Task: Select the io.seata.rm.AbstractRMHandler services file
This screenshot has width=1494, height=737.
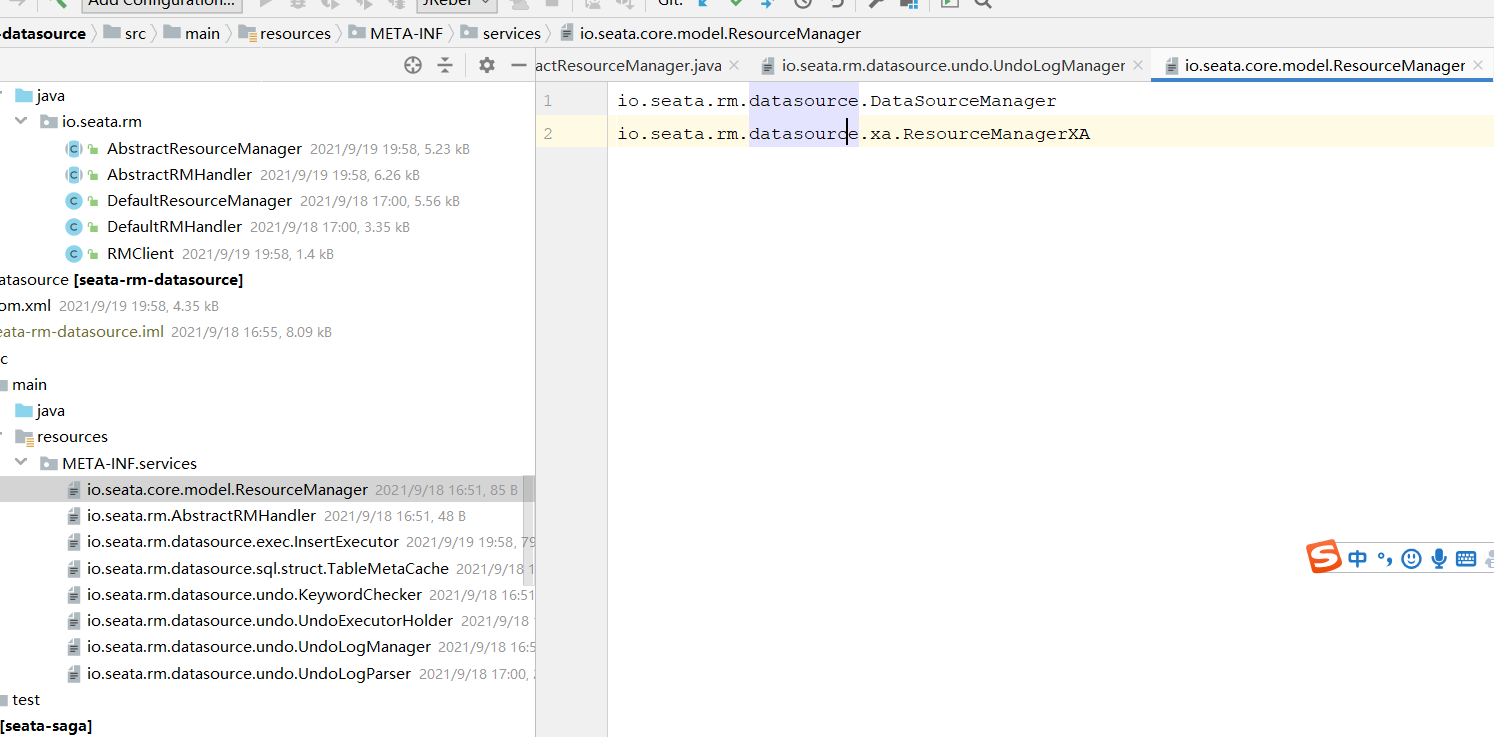Action: pyautogui.click(x=201, y=515)
